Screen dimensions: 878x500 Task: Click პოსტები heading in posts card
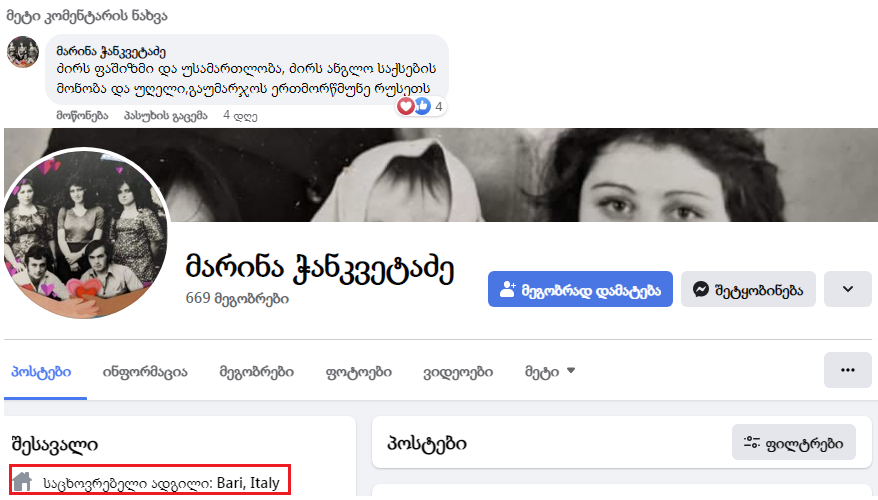pos(427,443)
